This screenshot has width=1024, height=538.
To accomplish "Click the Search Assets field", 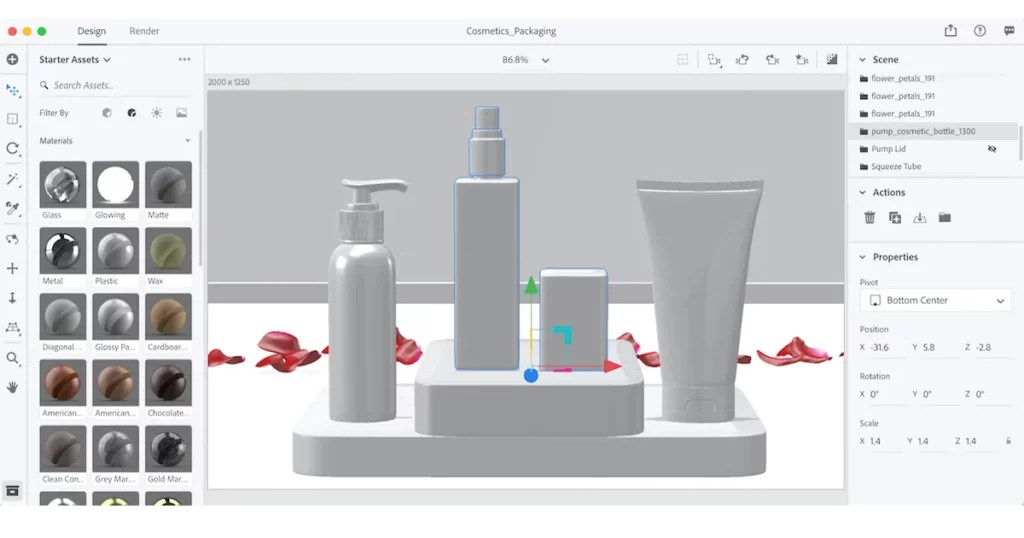I will point(115,86).
